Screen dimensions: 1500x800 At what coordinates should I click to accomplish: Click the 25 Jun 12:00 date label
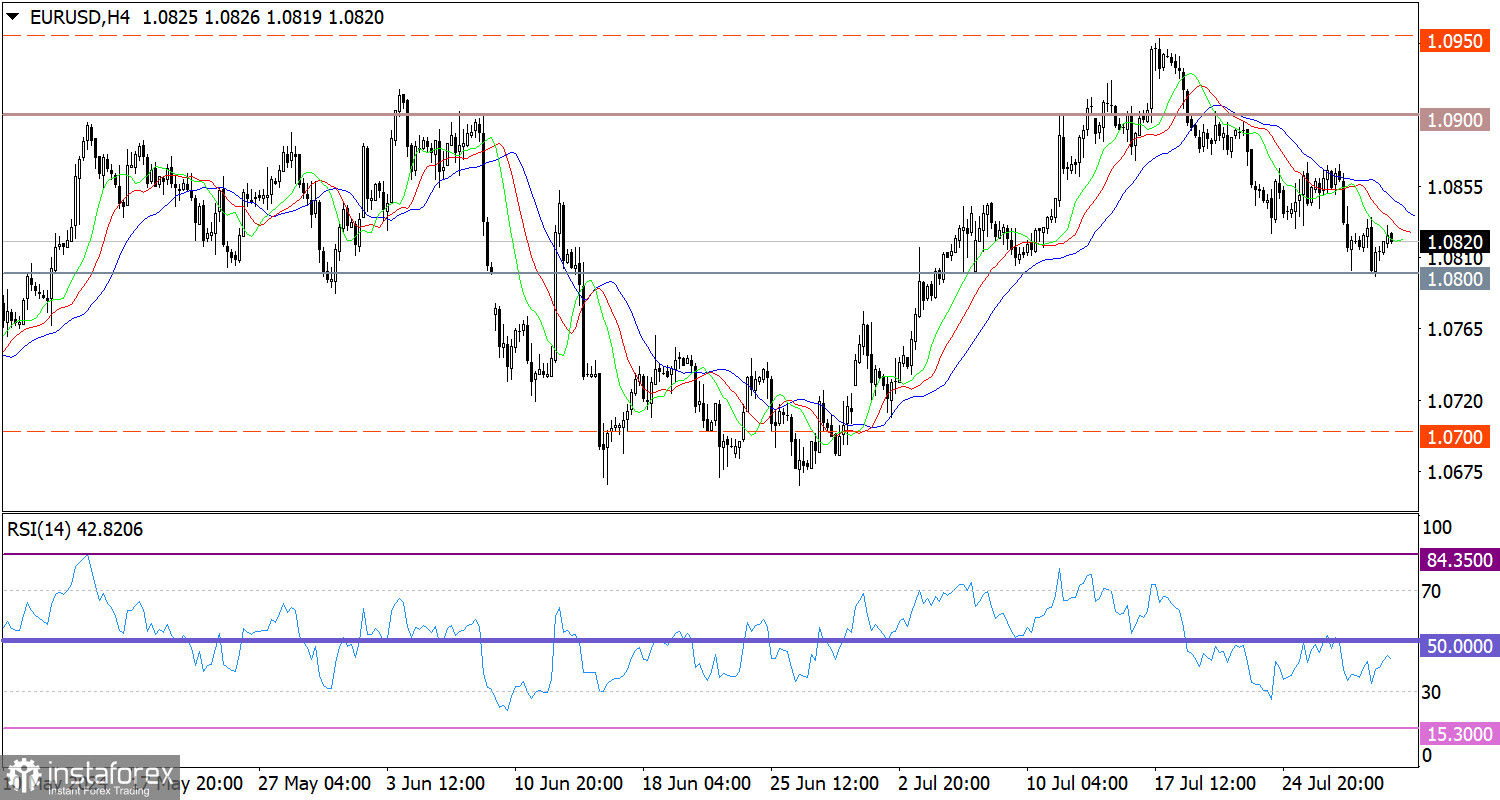click(x=825, y=783)
